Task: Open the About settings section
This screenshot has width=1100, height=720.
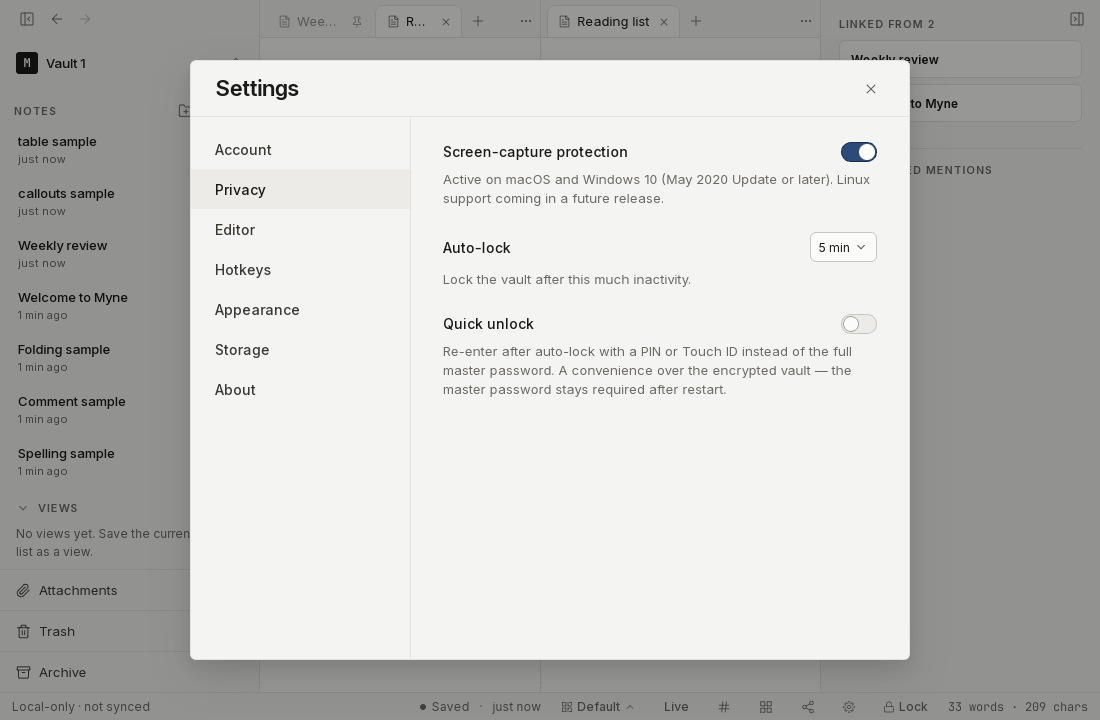Action: pyautogui.click(x=300, y=389)
